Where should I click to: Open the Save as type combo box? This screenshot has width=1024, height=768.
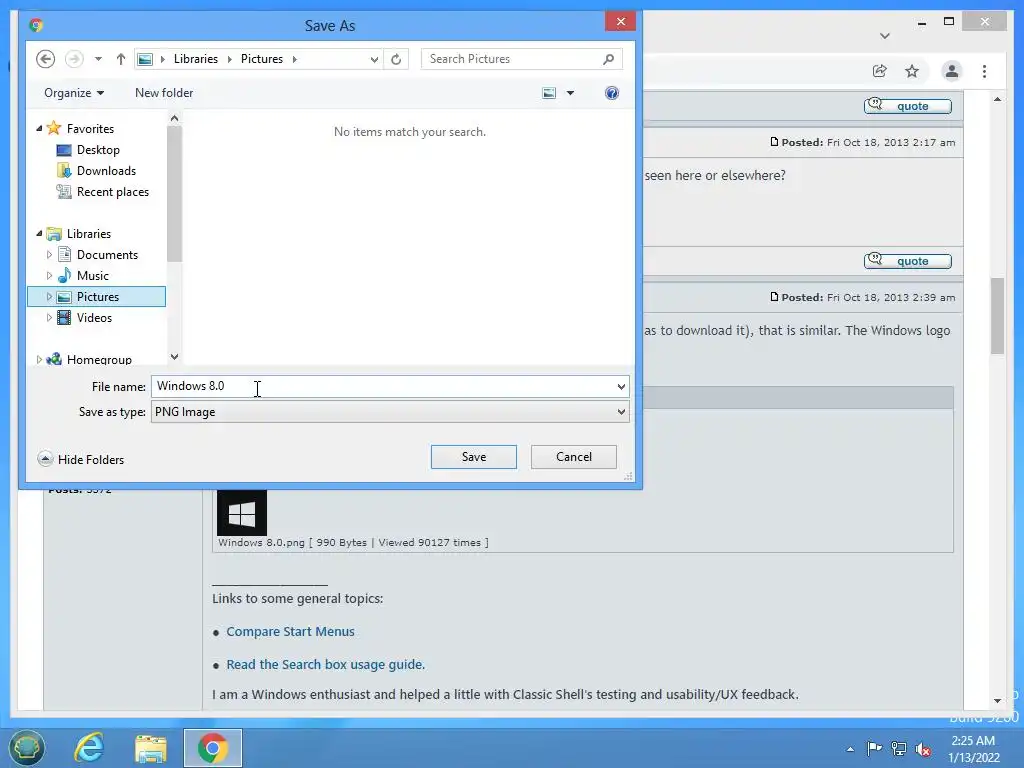click(390, 412)
